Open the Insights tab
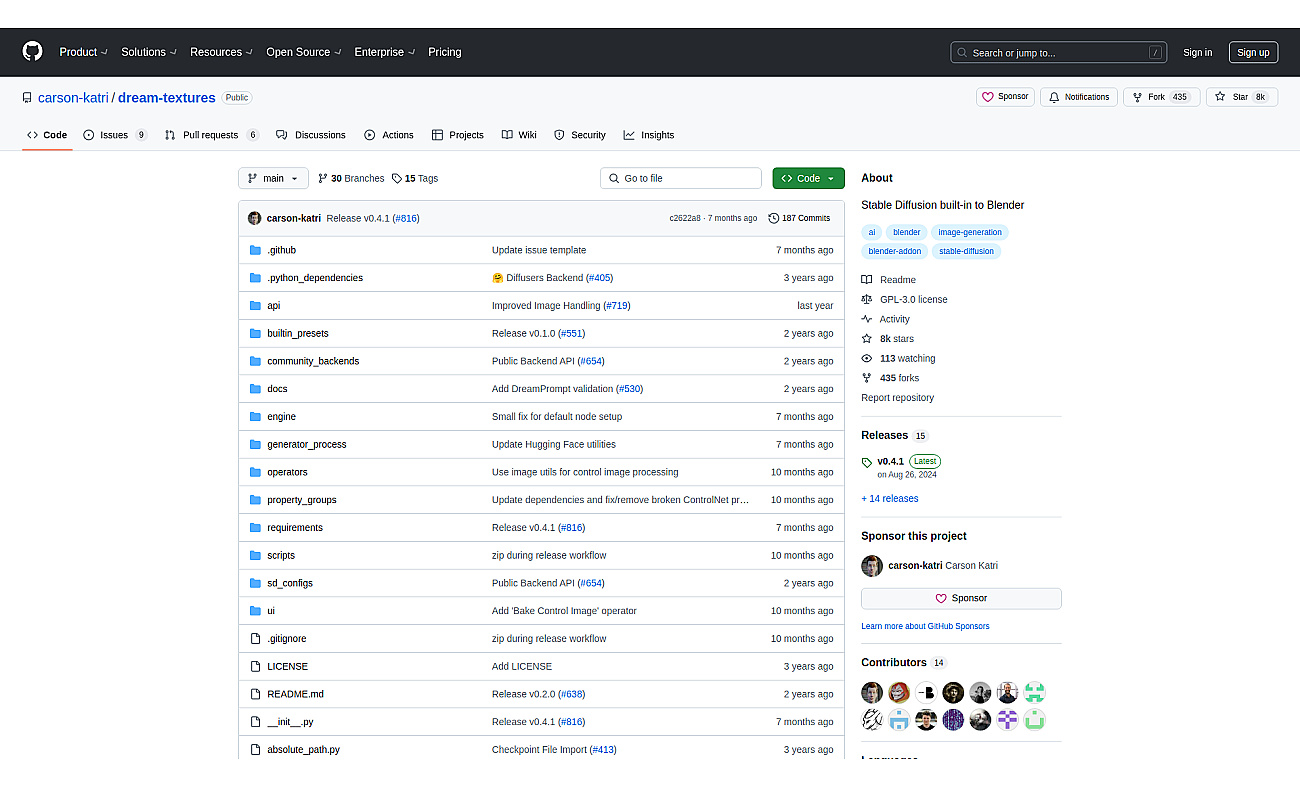 [x=648, y=135]
